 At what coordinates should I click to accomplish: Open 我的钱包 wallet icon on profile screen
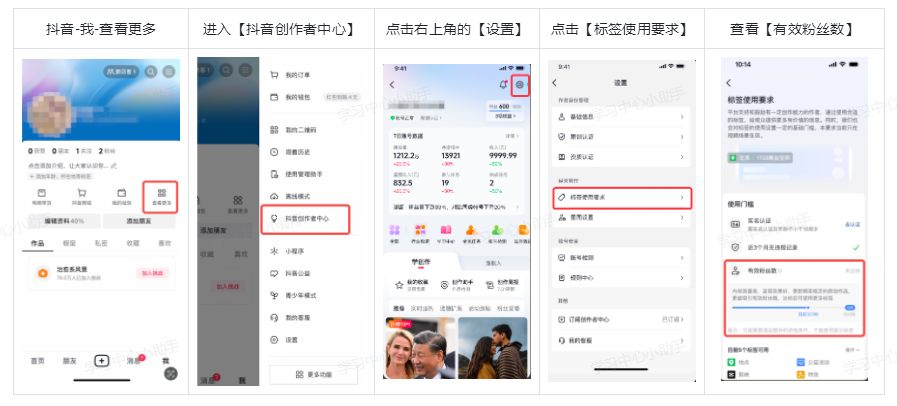tap(121, 193)
